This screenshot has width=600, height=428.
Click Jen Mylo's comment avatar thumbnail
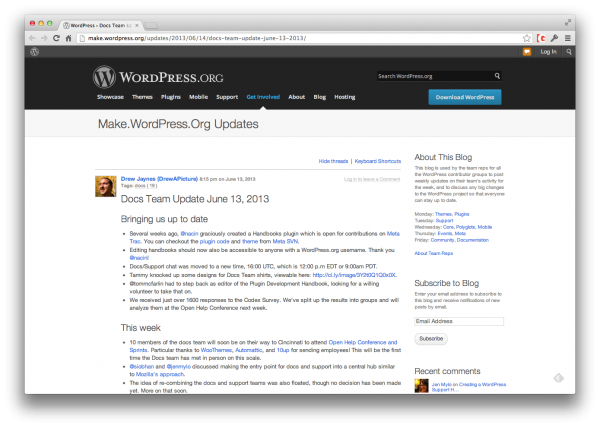coord(421,386)
